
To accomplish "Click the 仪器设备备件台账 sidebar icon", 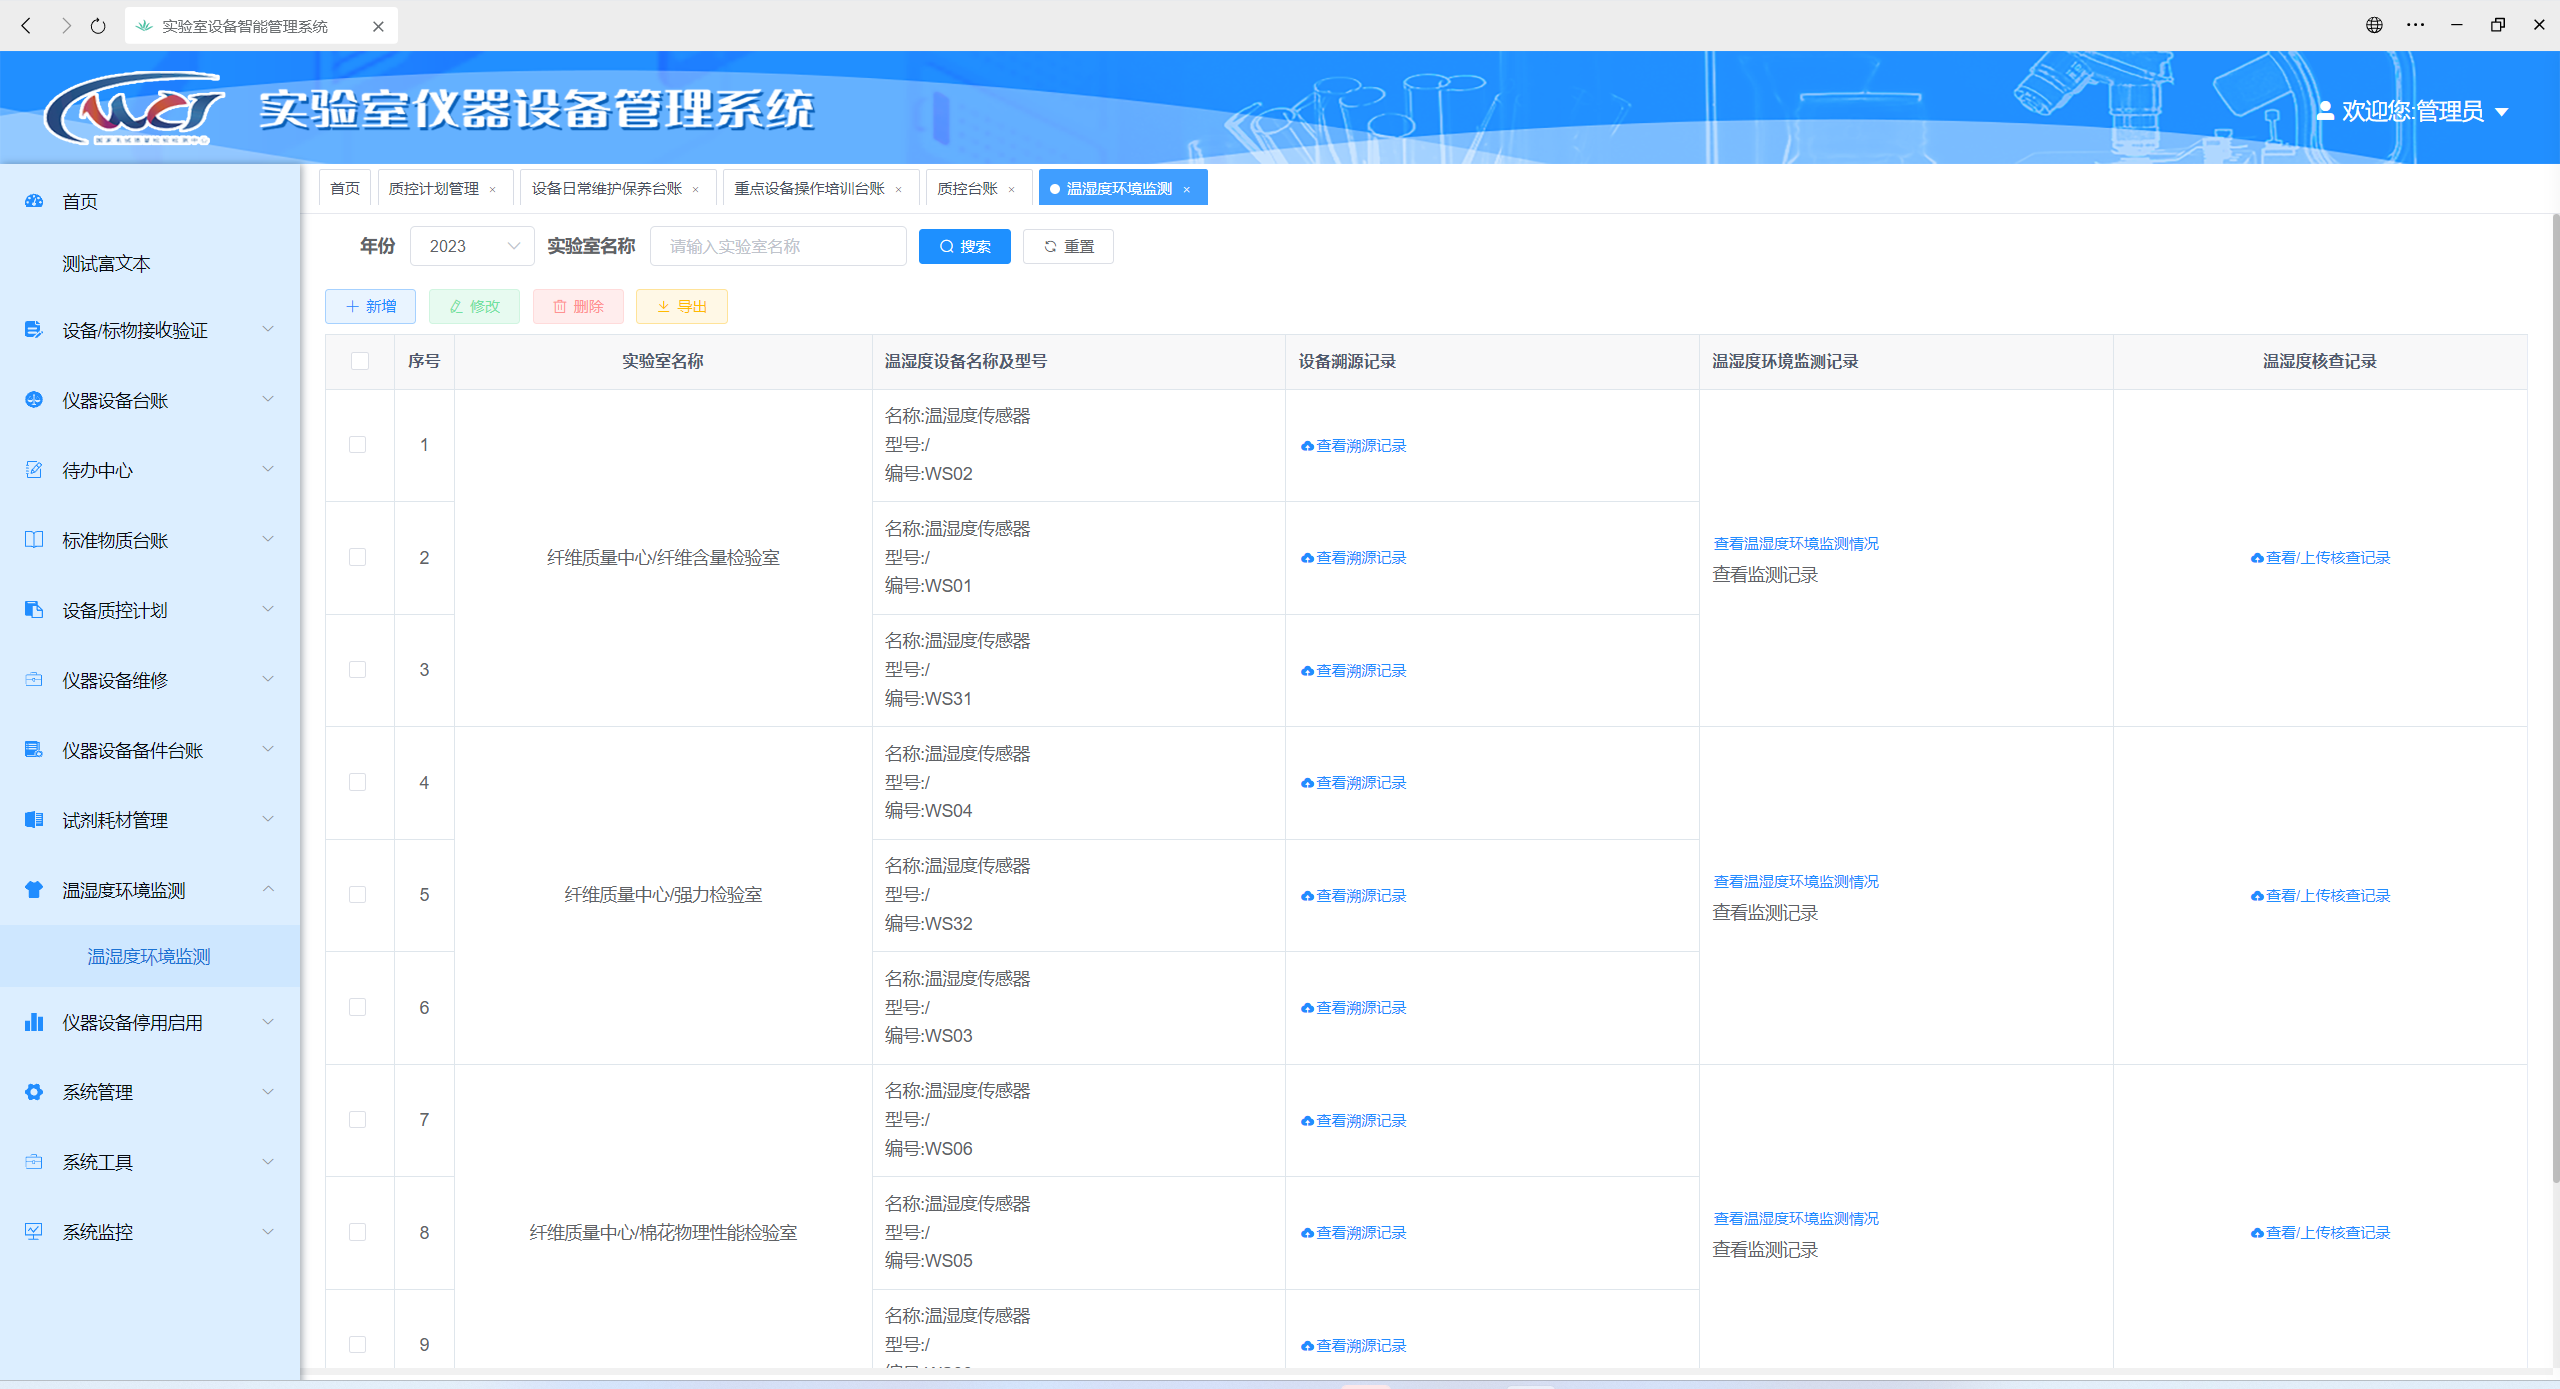I will [x=34, y=750].
